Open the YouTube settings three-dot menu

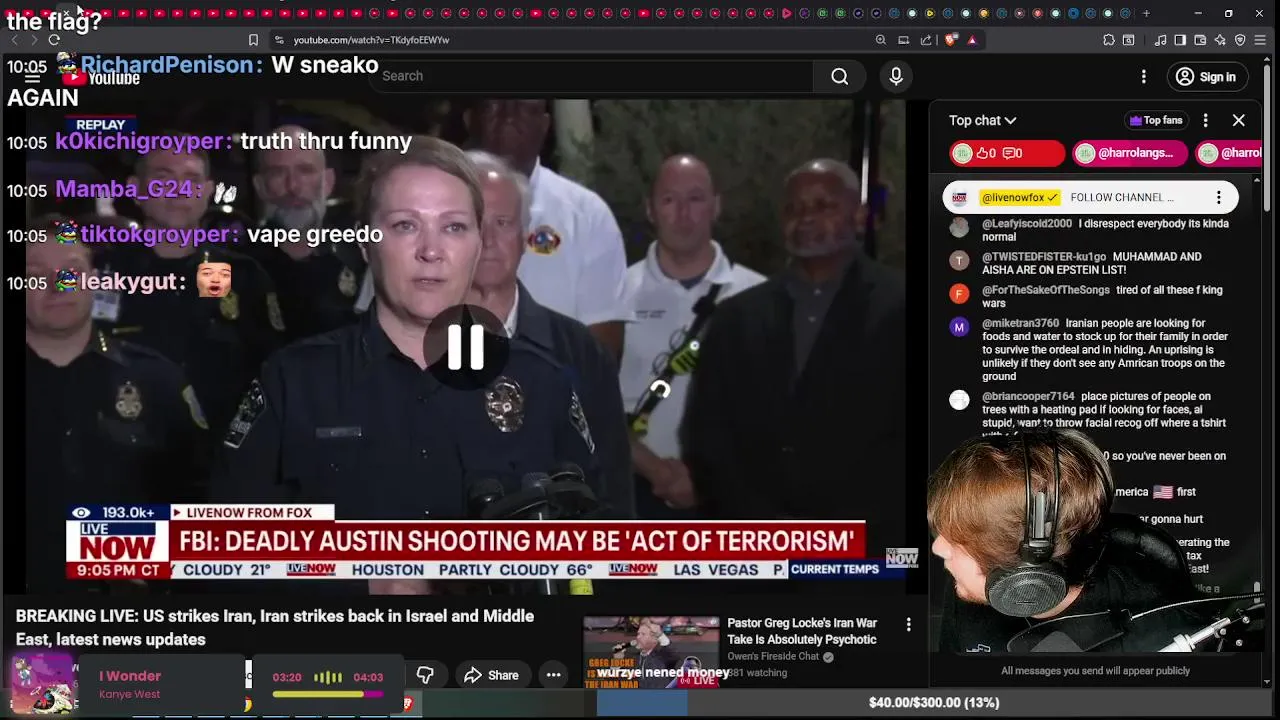coord(1144,77)
